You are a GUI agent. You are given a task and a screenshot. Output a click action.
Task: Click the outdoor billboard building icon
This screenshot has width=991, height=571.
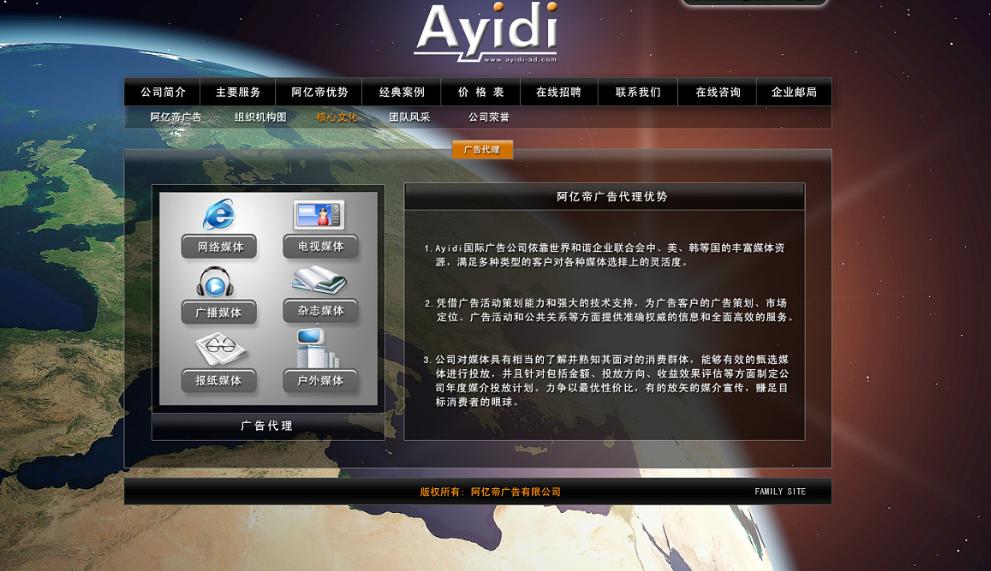(318, 348)
